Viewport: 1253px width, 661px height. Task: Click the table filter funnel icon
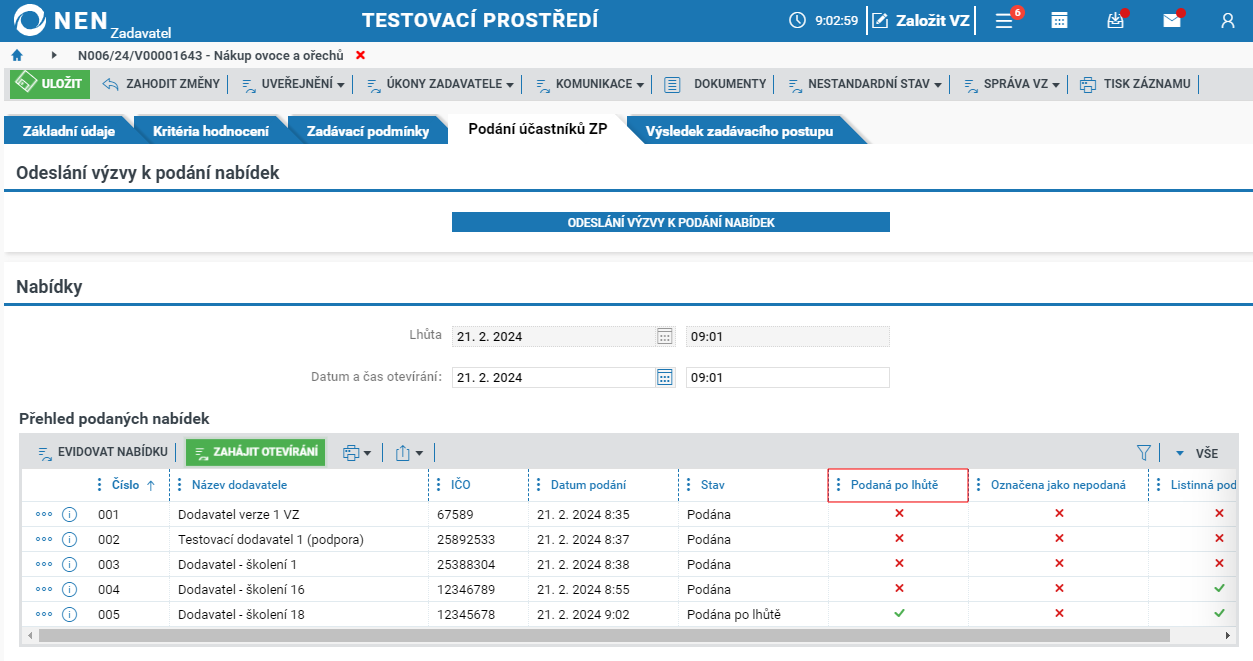[x=1144, y=453]
